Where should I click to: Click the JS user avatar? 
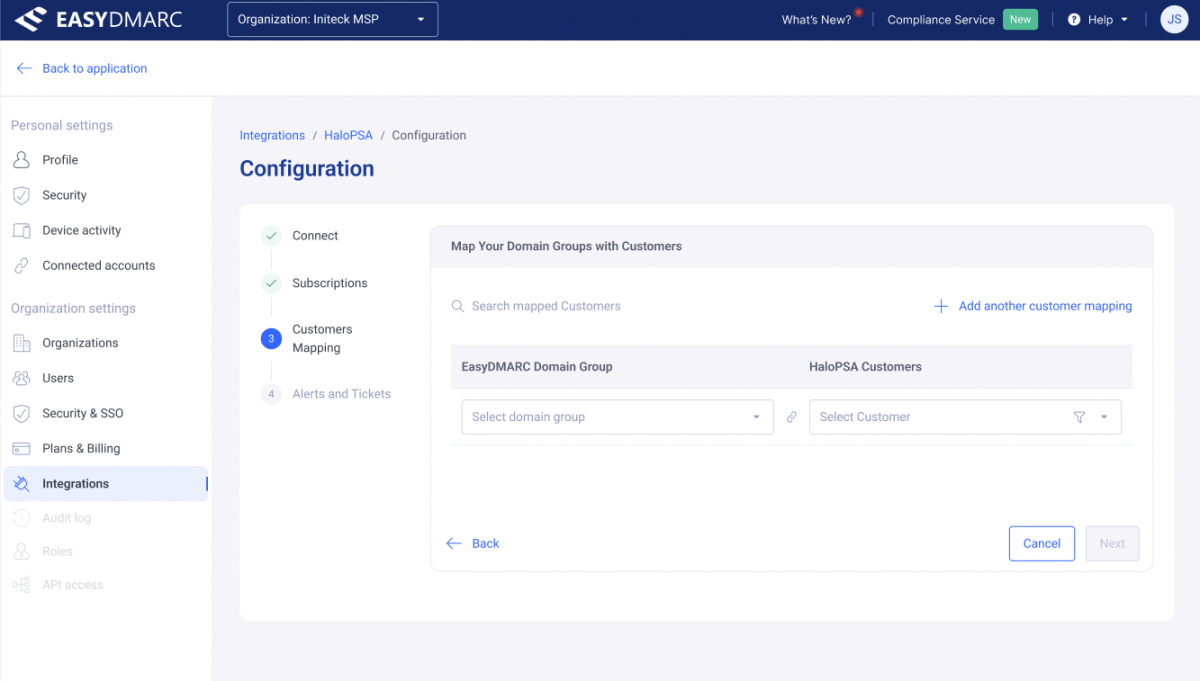pos(1173,19)
